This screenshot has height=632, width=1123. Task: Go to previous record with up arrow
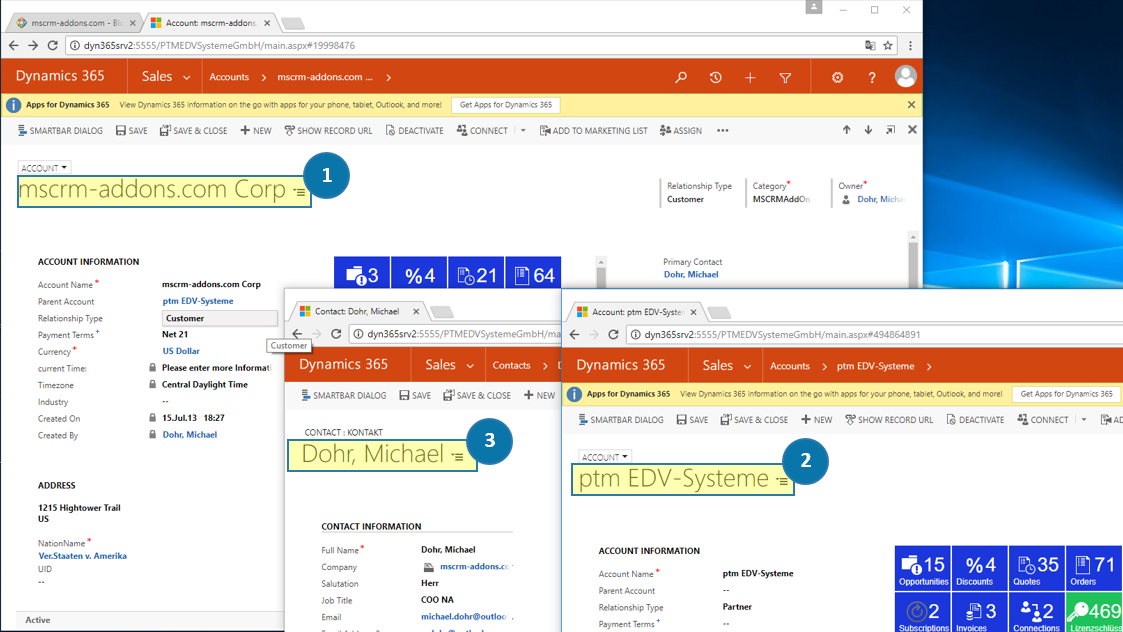(847, 130)
